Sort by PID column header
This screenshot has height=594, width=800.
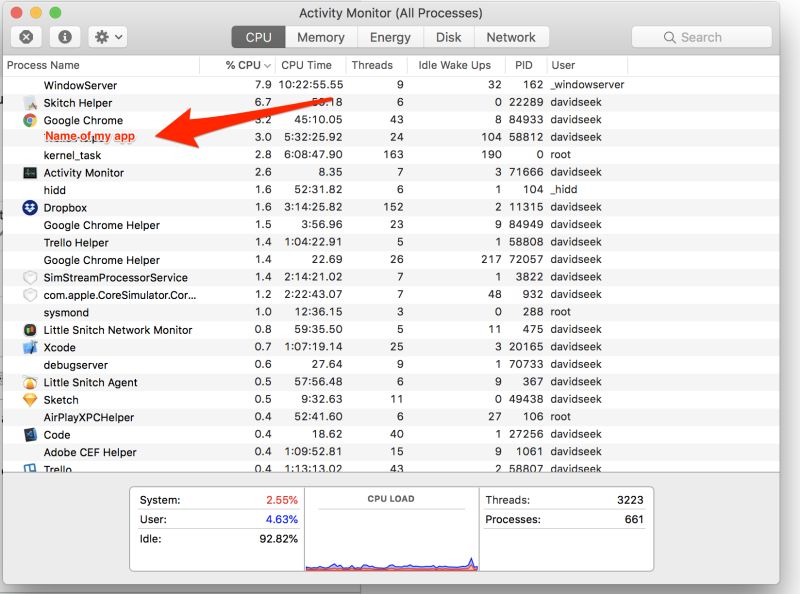click(x=526, y=65)
